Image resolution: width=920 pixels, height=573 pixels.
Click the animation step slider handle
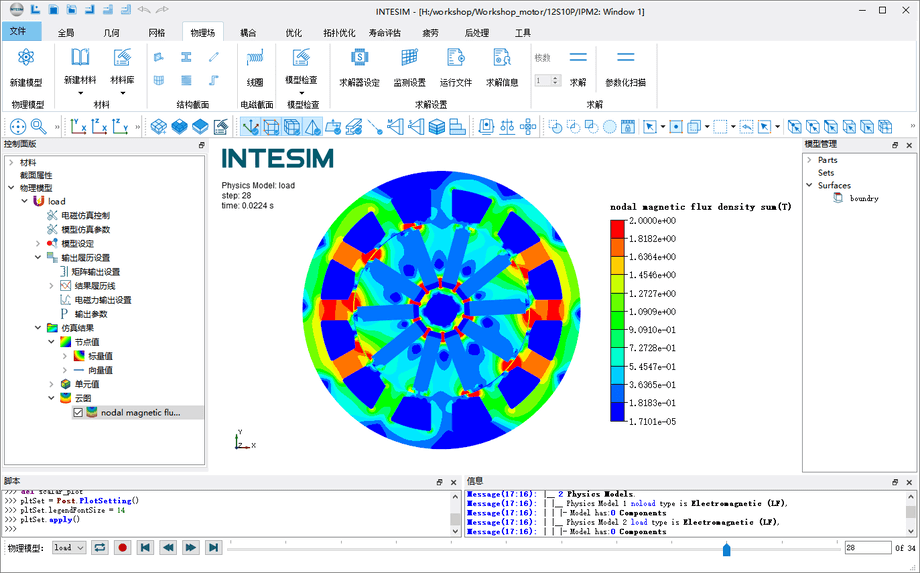727,549
